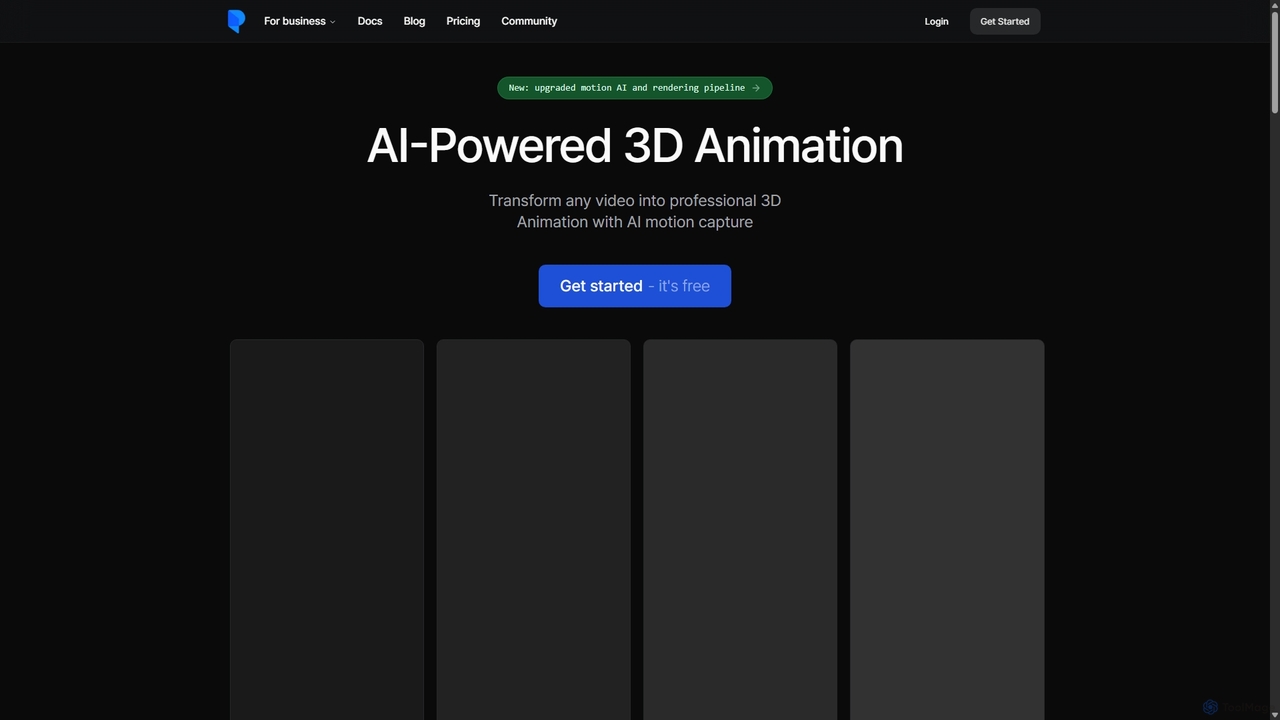Select the first placeholder card on the left

click(x=327, y=530)
